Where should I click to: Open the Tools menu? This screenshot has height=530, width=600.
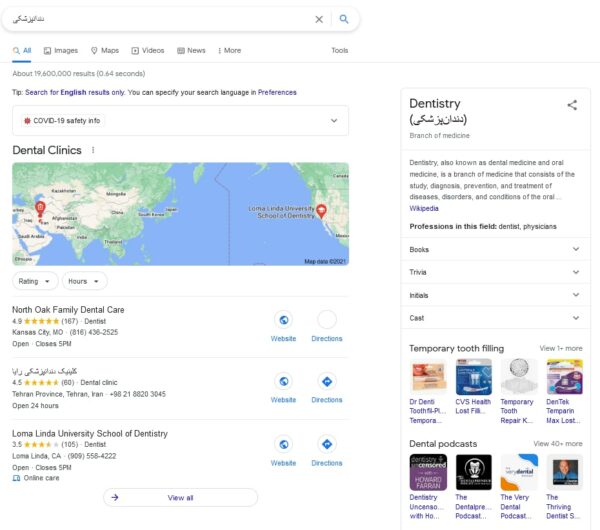coord(339,51)
